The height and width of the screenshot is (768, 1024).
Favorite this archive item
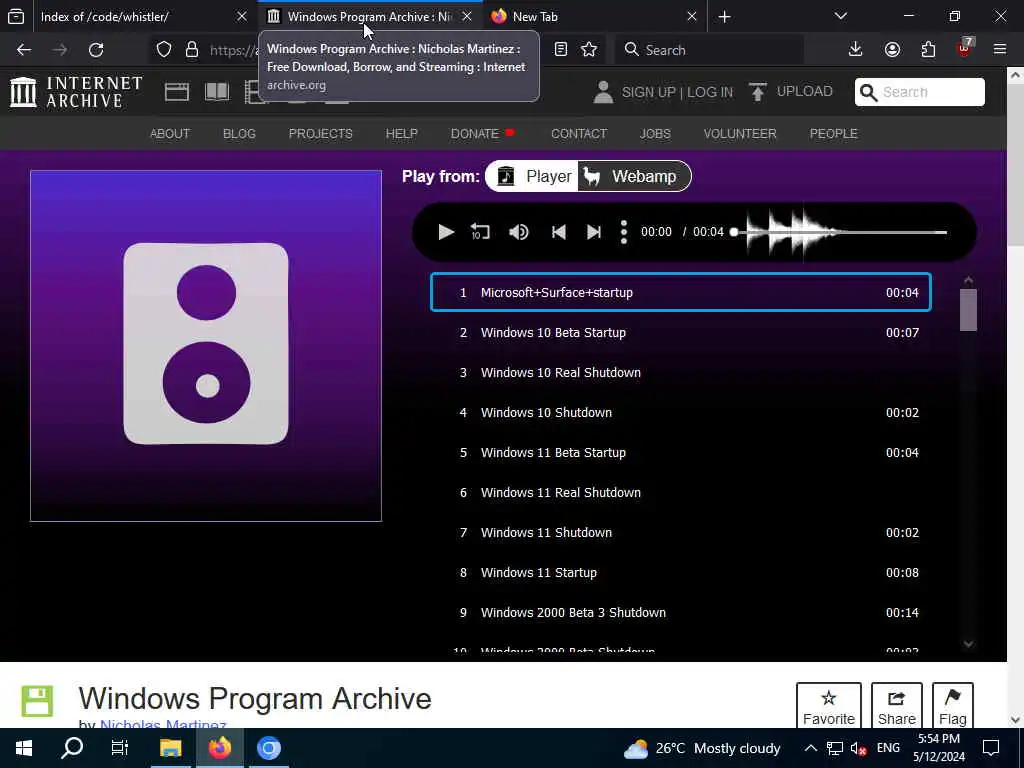click(x=829, y=705)
